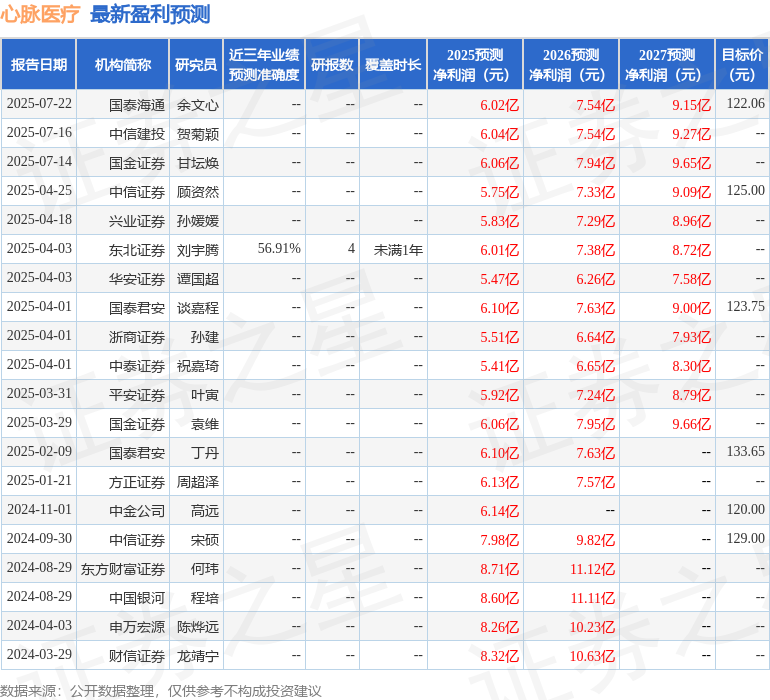Click the 机构简称 column header
The image size is (770, 700).
(x=123, y=65)
